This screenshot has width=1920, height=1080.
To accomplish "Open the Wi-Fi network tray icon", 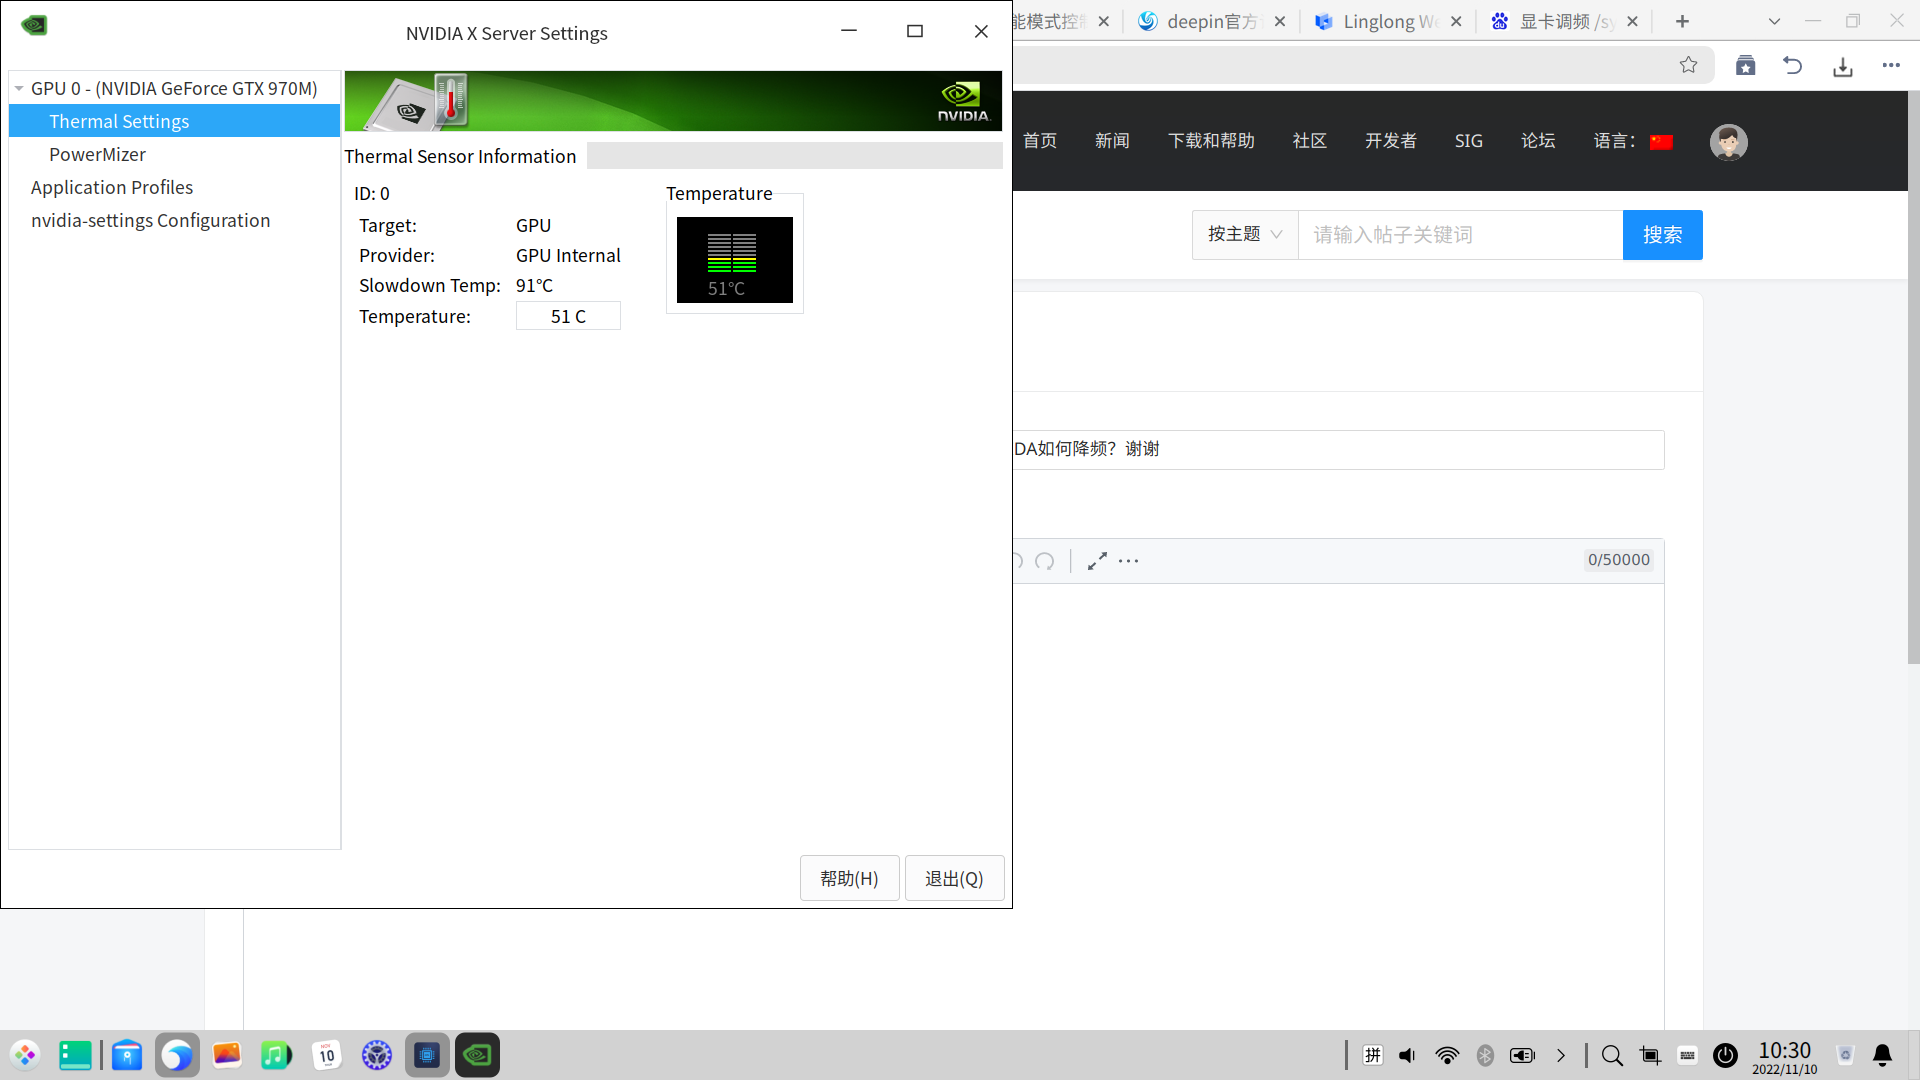I will tap(1446, 1055).
